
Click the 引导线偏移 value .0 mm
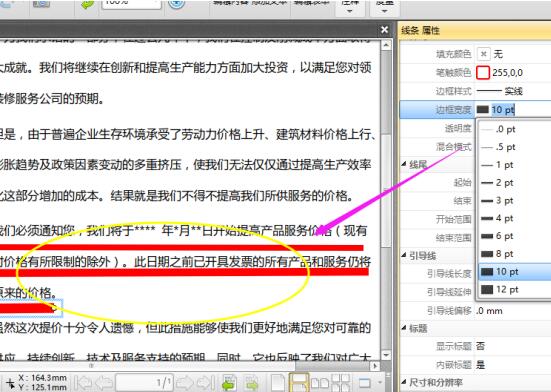coord(490,311)
